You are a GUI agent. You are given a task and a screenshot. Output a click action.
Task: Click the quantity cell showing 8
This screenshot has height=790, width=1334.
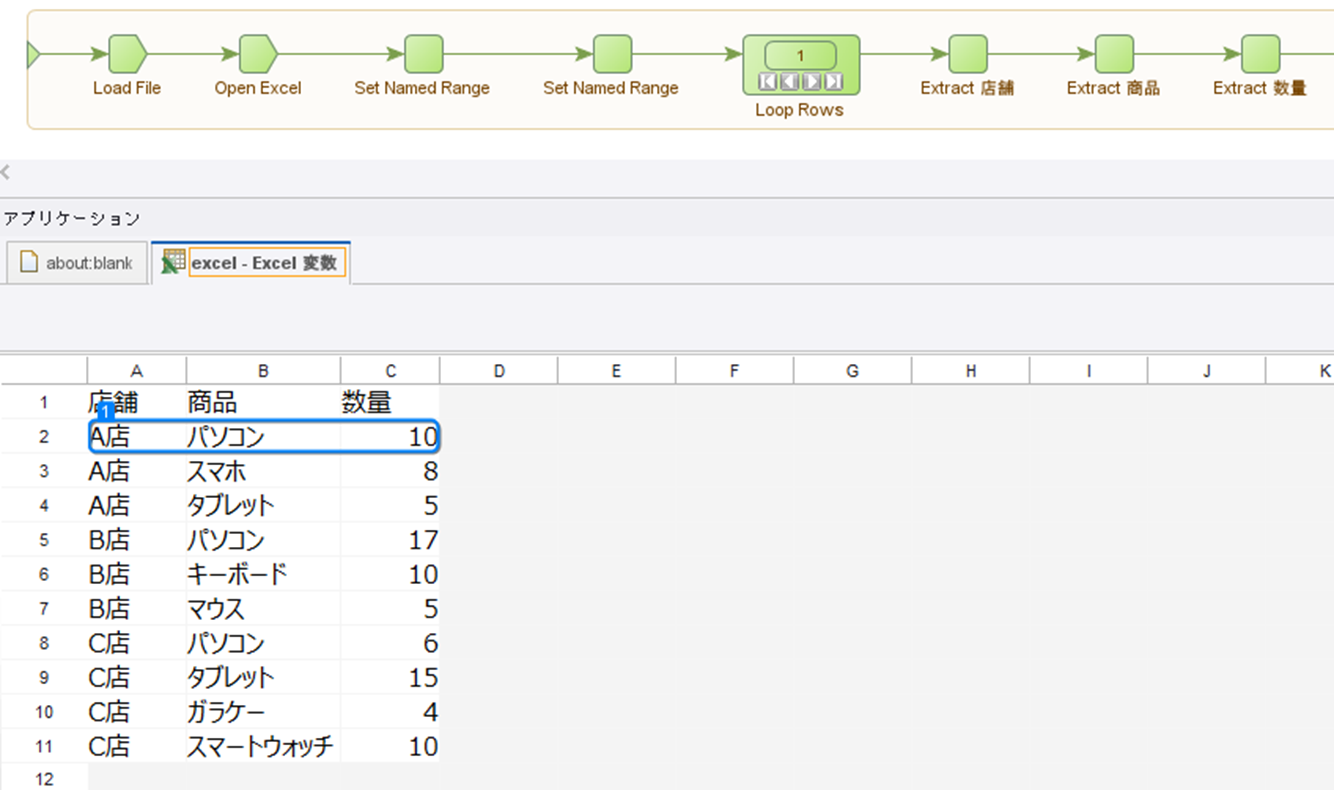[390, 471]
